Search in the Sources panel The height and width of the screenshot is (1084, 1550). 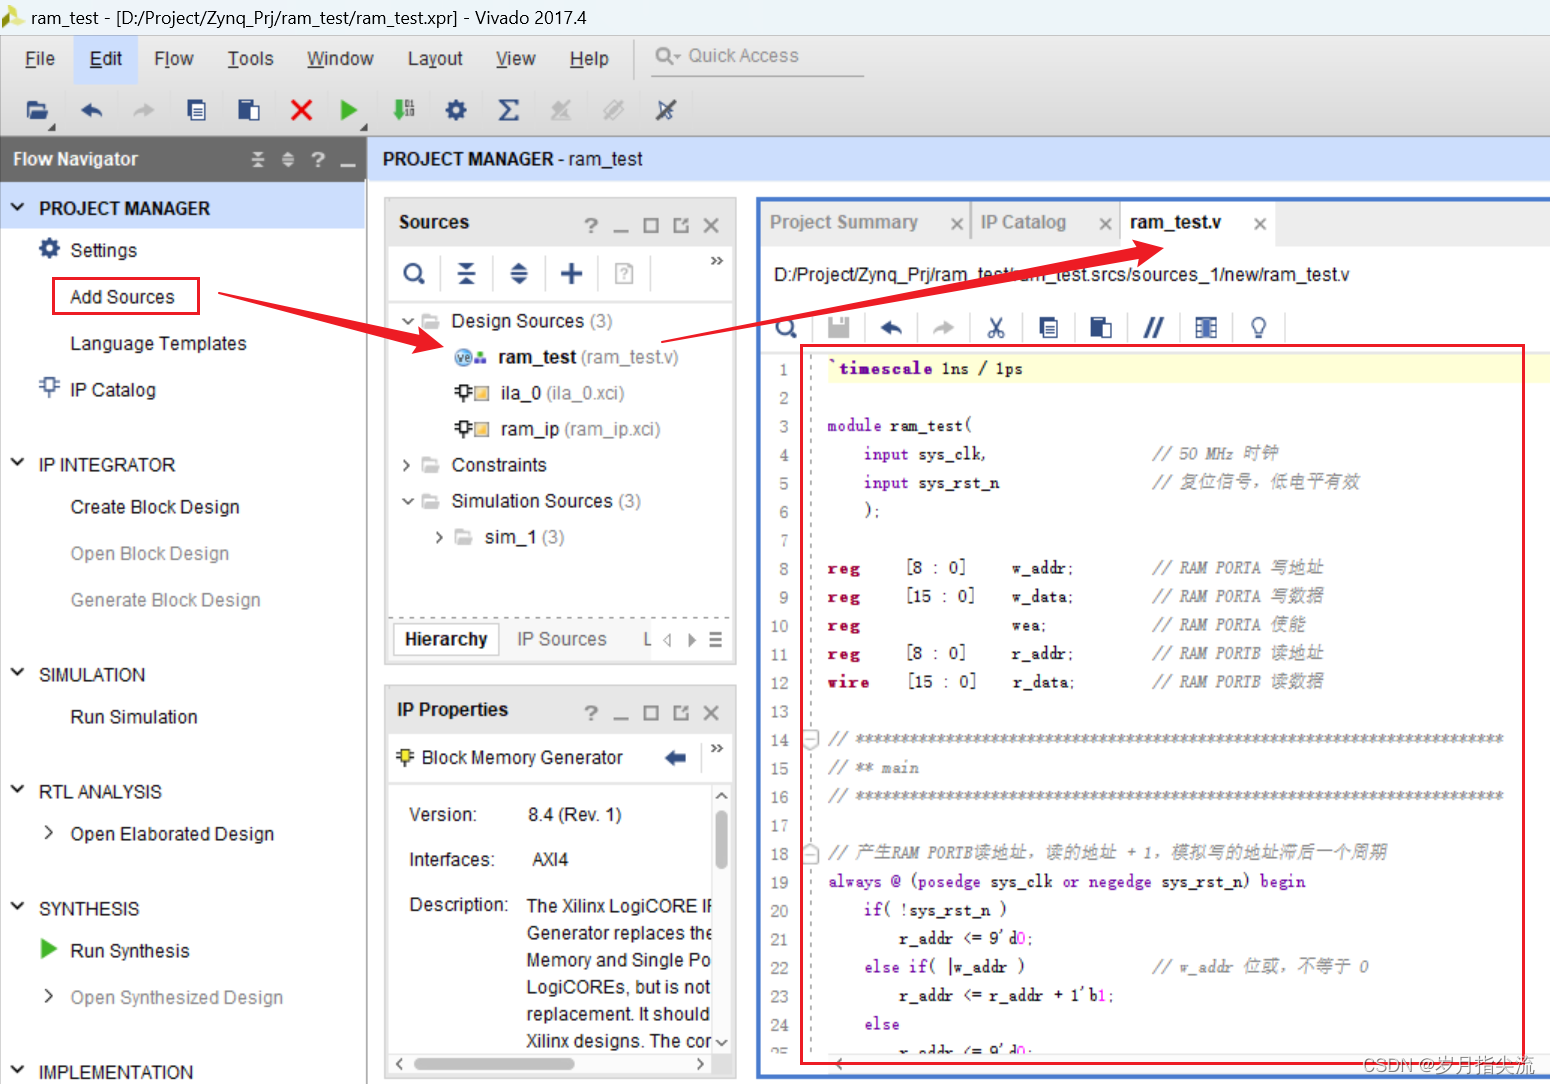click(414, 273)
